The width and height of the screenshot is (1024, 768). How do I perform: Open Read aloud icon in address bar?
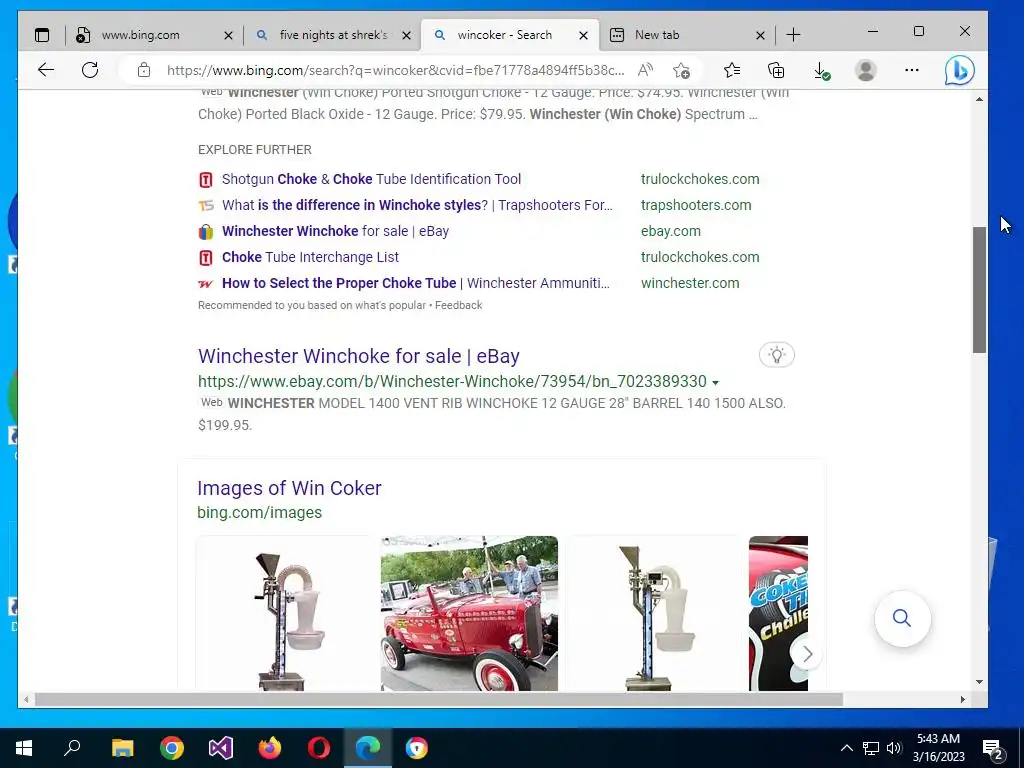645,70
